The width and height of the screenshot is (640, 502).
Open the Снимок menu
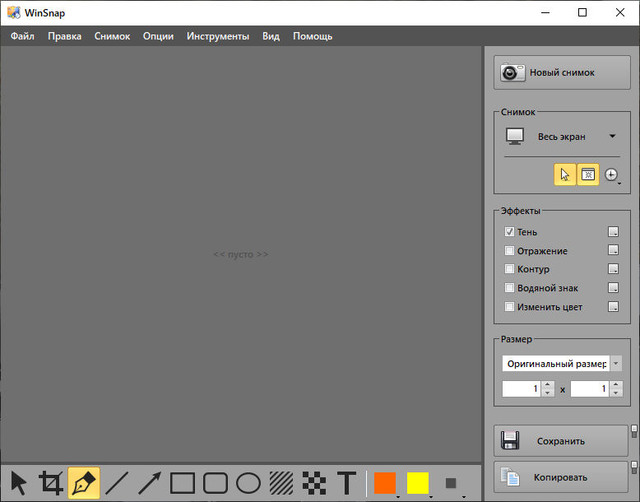pos(112,36)
